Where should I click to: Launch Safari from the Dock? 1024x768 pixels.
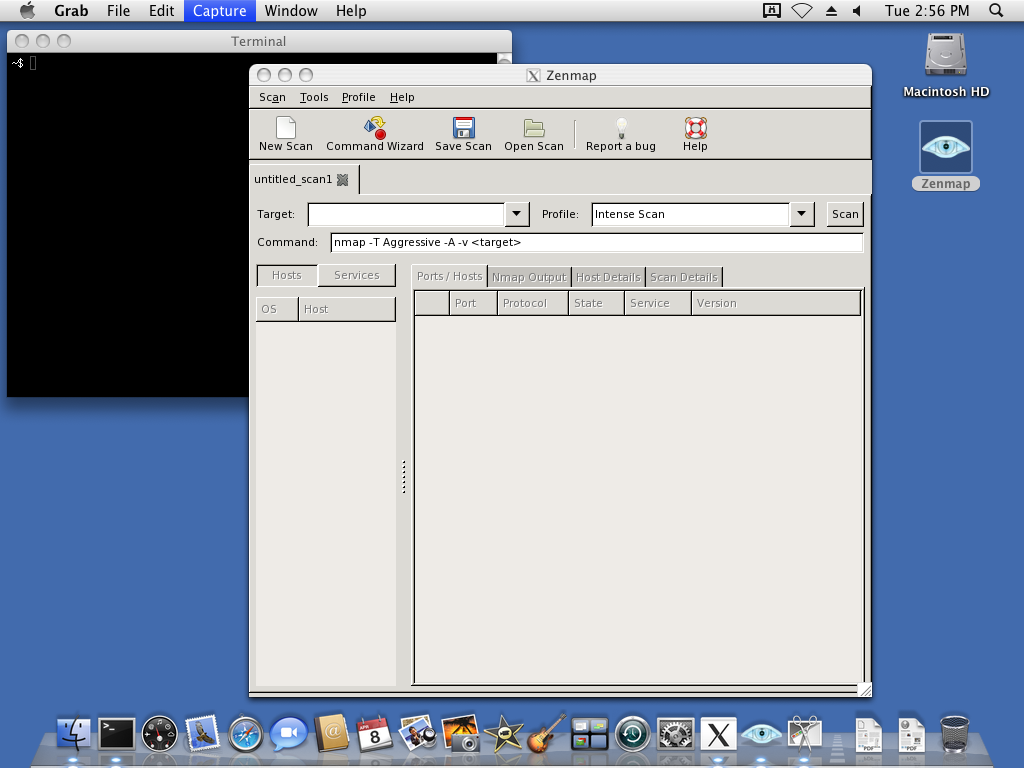coord(245,733)
